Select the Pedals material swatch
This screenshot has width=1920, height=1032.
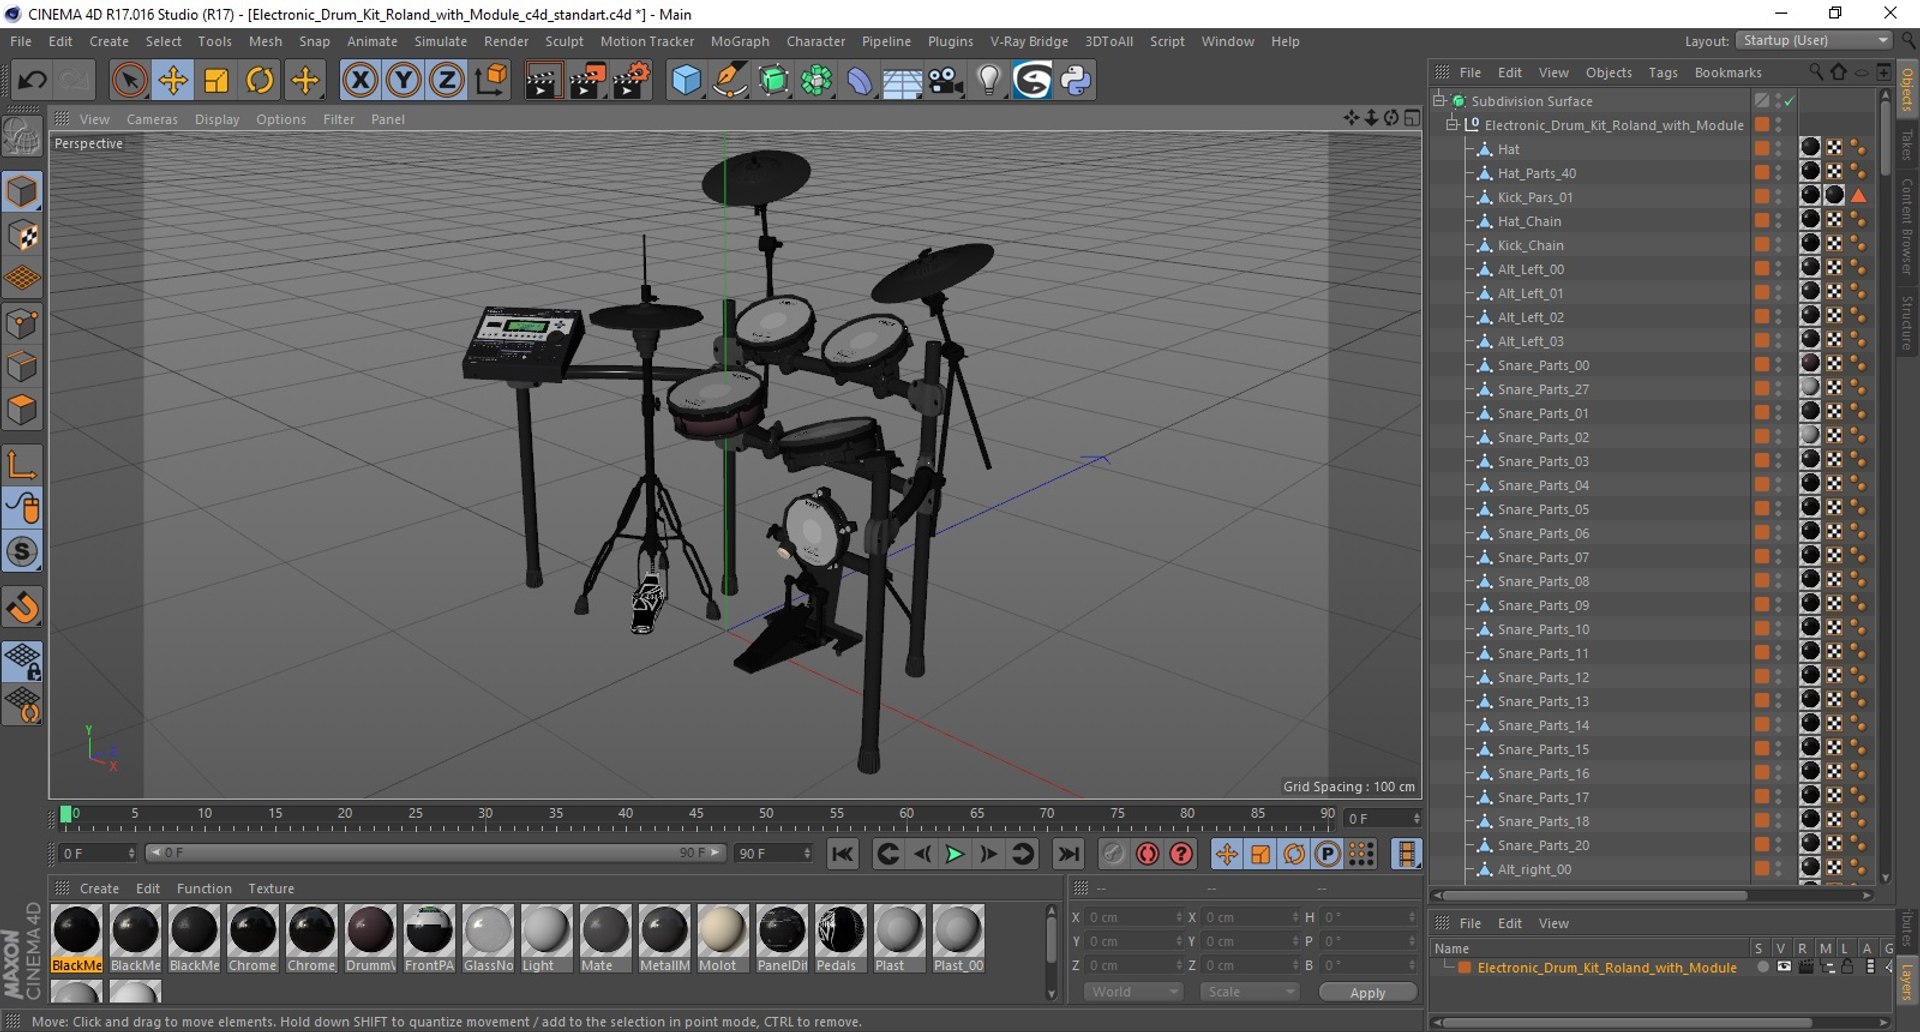[840, 938]
